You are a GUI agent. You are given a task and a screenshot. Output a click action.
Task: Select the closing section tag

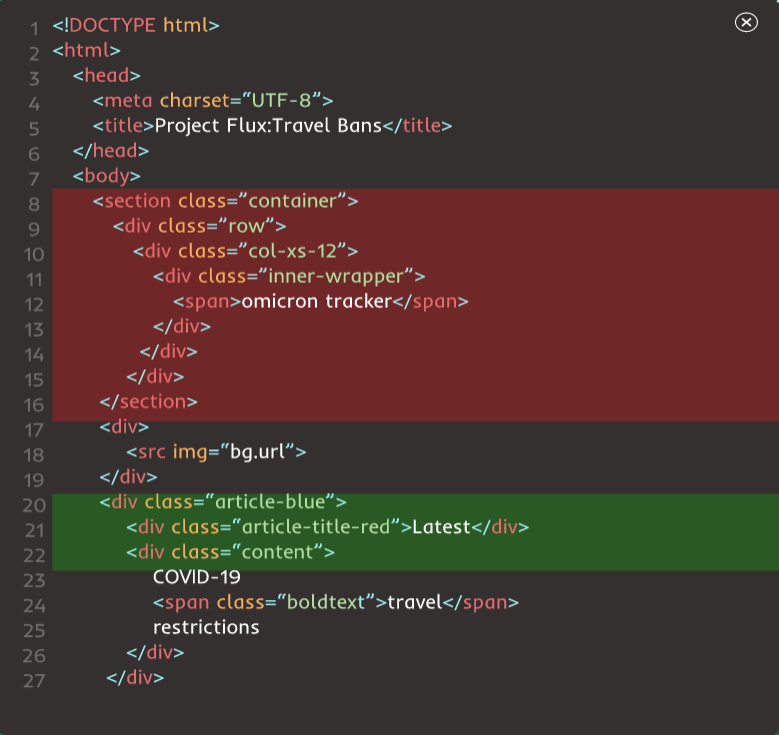(148, 402)
